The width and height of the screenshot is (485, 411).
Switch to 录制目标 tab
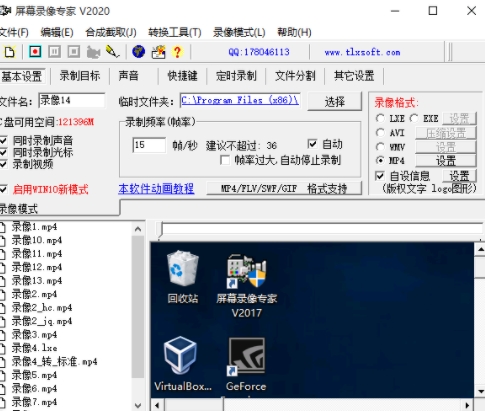[x=80, y=76]
